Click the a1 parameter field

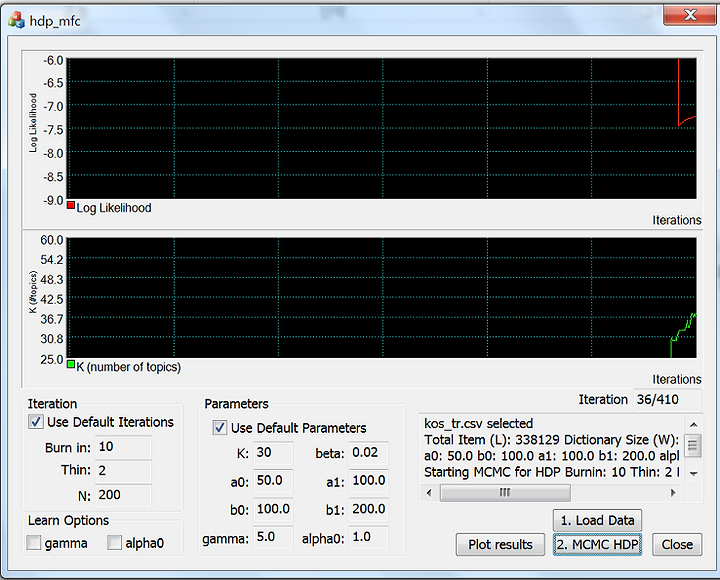coord(368,481)
